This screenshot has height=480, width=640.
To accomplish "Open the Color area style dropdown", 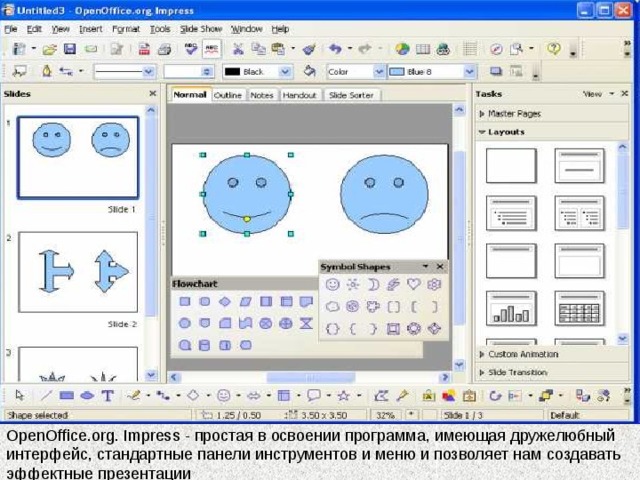I will [379, 72].
